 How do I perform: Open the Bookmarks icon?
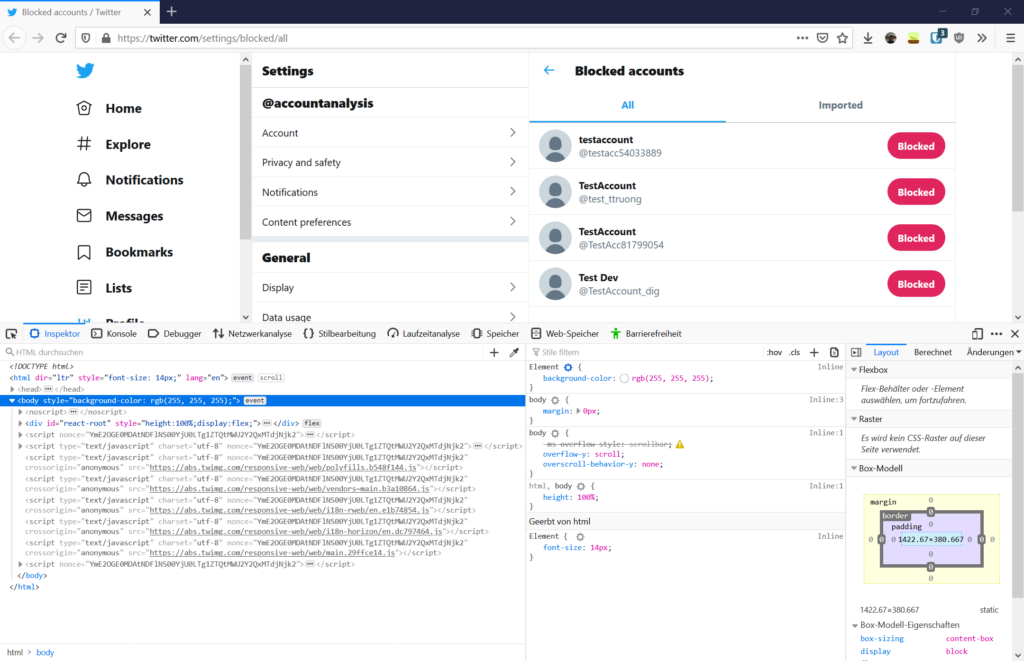(x=84, y=252)
